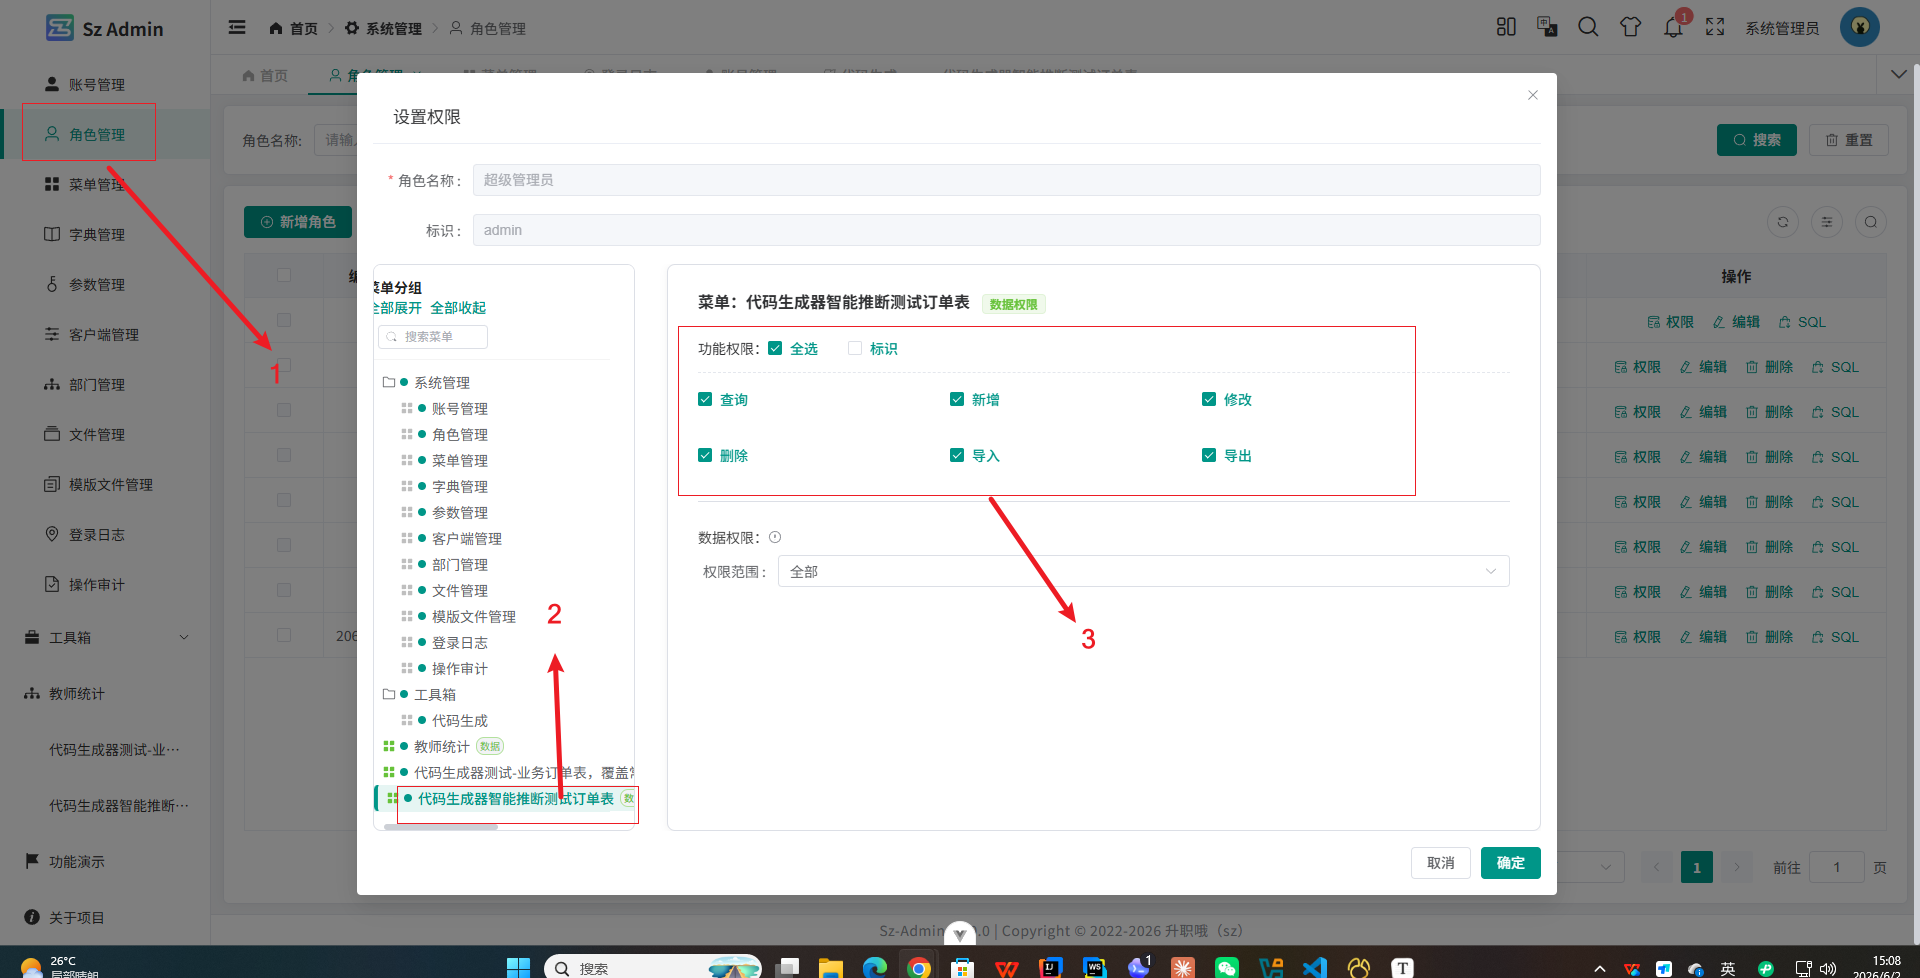Click the 取消 button
The height and width of the screenshot is (978, 1920).
(1441, 863)
